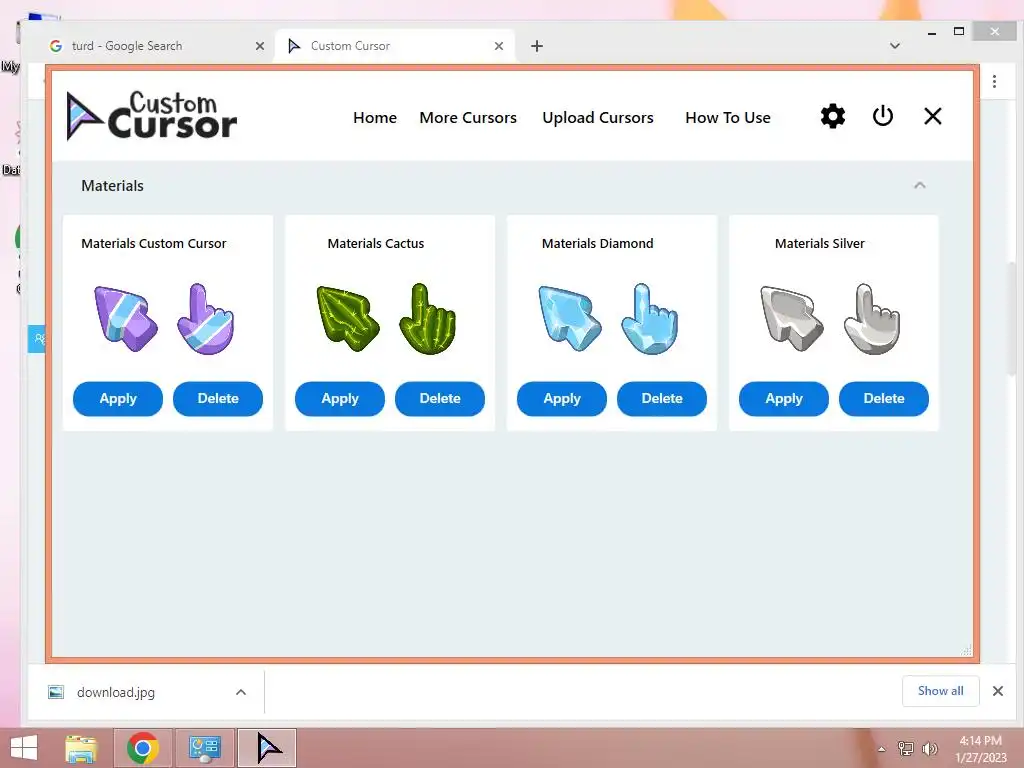Screen dimensions: 1024x768
Task: Collapse the Materials section chevron
Action: coord(920,185)
